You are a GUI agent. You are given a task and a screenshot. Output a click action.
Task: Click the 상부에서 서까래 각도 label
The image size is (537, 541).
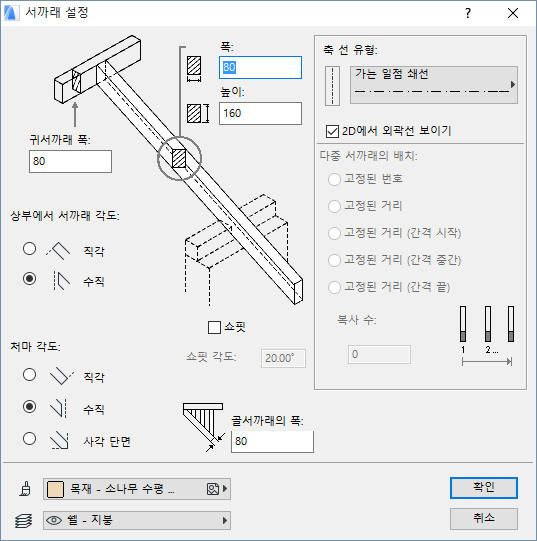point(65,216)
